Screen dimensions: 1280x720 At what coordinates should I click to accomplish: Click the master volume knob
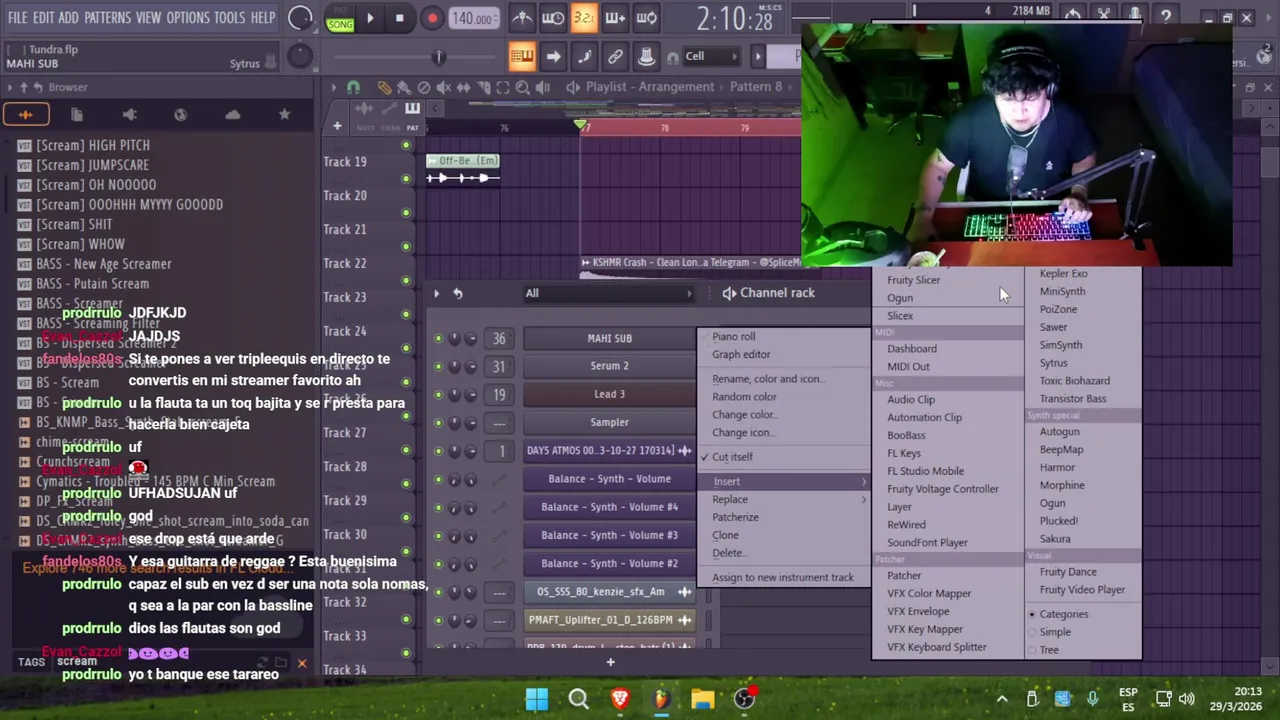click(x=299, y=18)
